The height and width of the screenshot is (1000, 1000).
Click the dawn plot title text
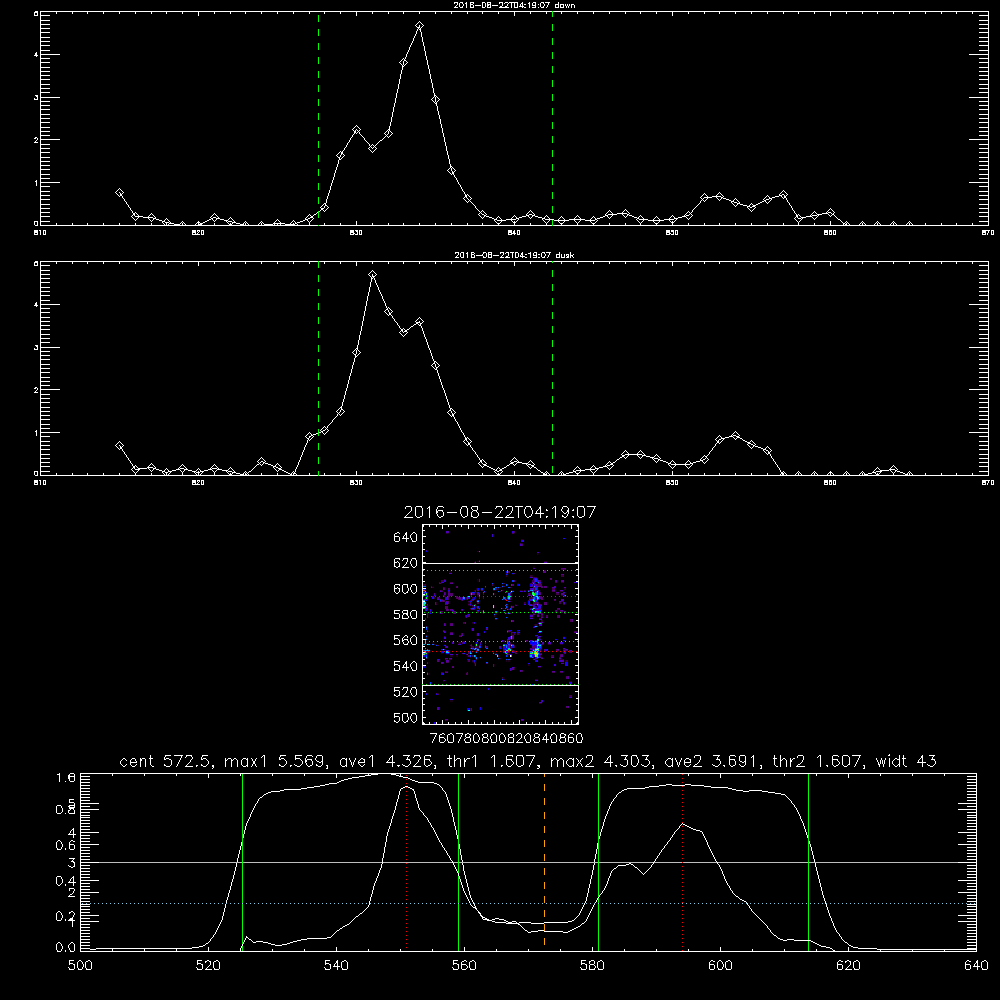click(514, 5)
